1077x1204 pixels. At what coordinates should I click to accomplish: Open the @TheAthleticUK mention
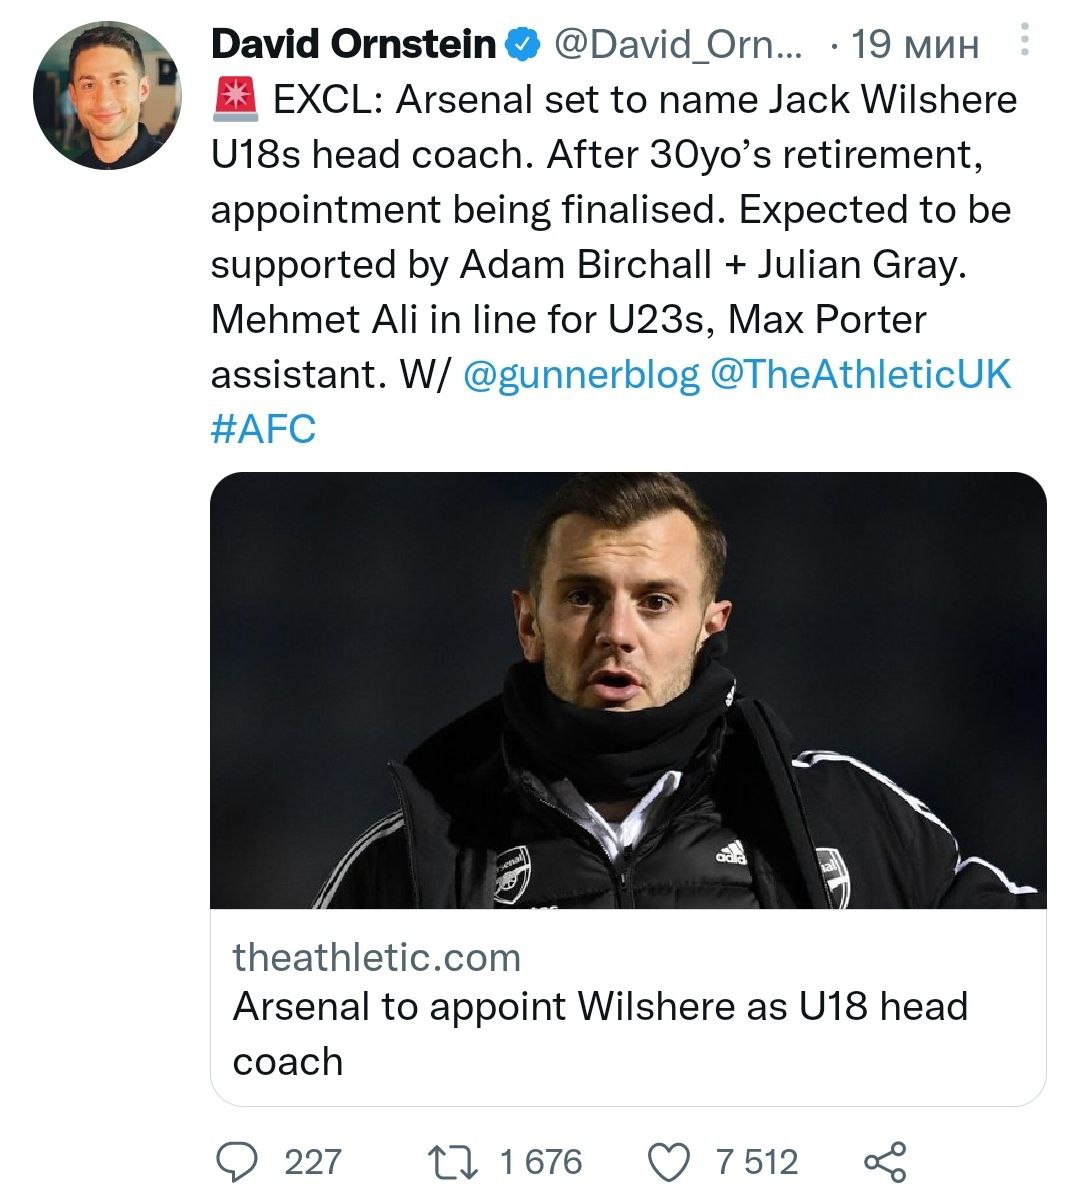click(860, 374)
